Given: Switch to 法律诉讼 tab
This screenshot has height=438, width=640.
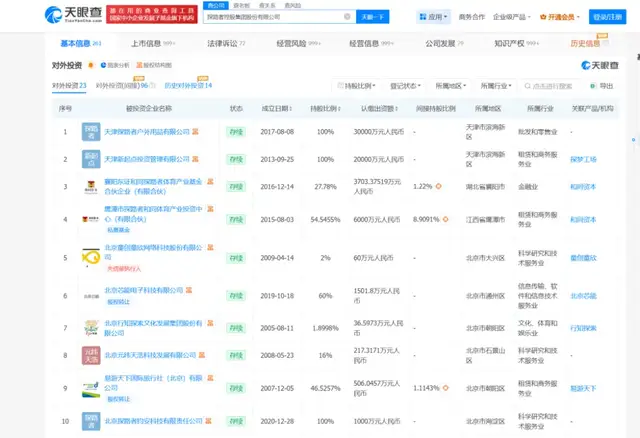Looking at the screenshot, I should click(226, 43).
